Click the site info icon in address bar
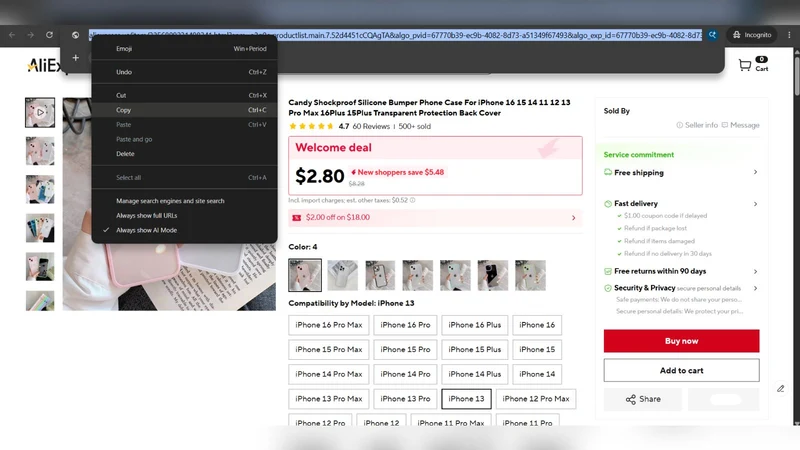800x450 pixels. (x=76, y=35)
